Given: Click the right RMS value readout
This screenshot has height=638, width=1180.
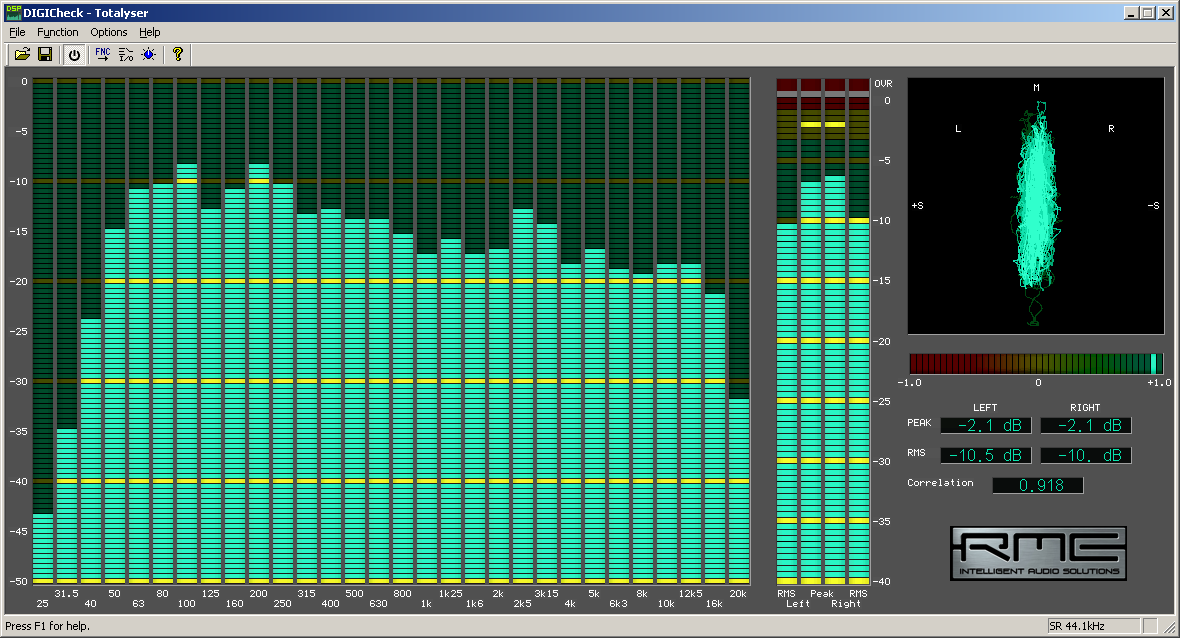Looking at the screenshot, I should (1086, 455).
